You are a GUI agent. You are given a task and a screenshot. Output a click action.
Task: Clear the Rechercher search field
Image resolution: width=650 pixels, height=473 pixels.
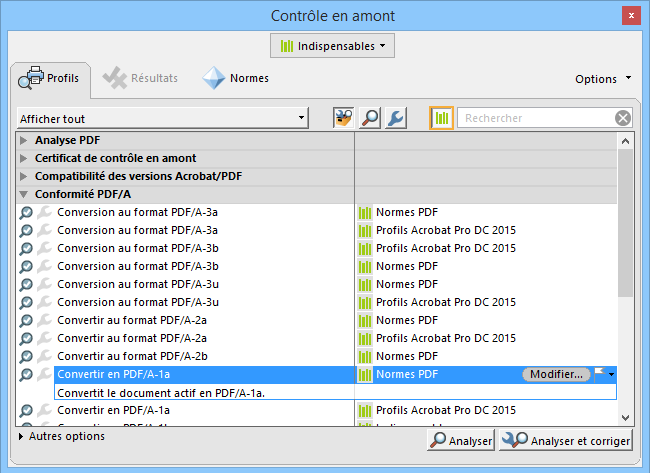[623, 118]
